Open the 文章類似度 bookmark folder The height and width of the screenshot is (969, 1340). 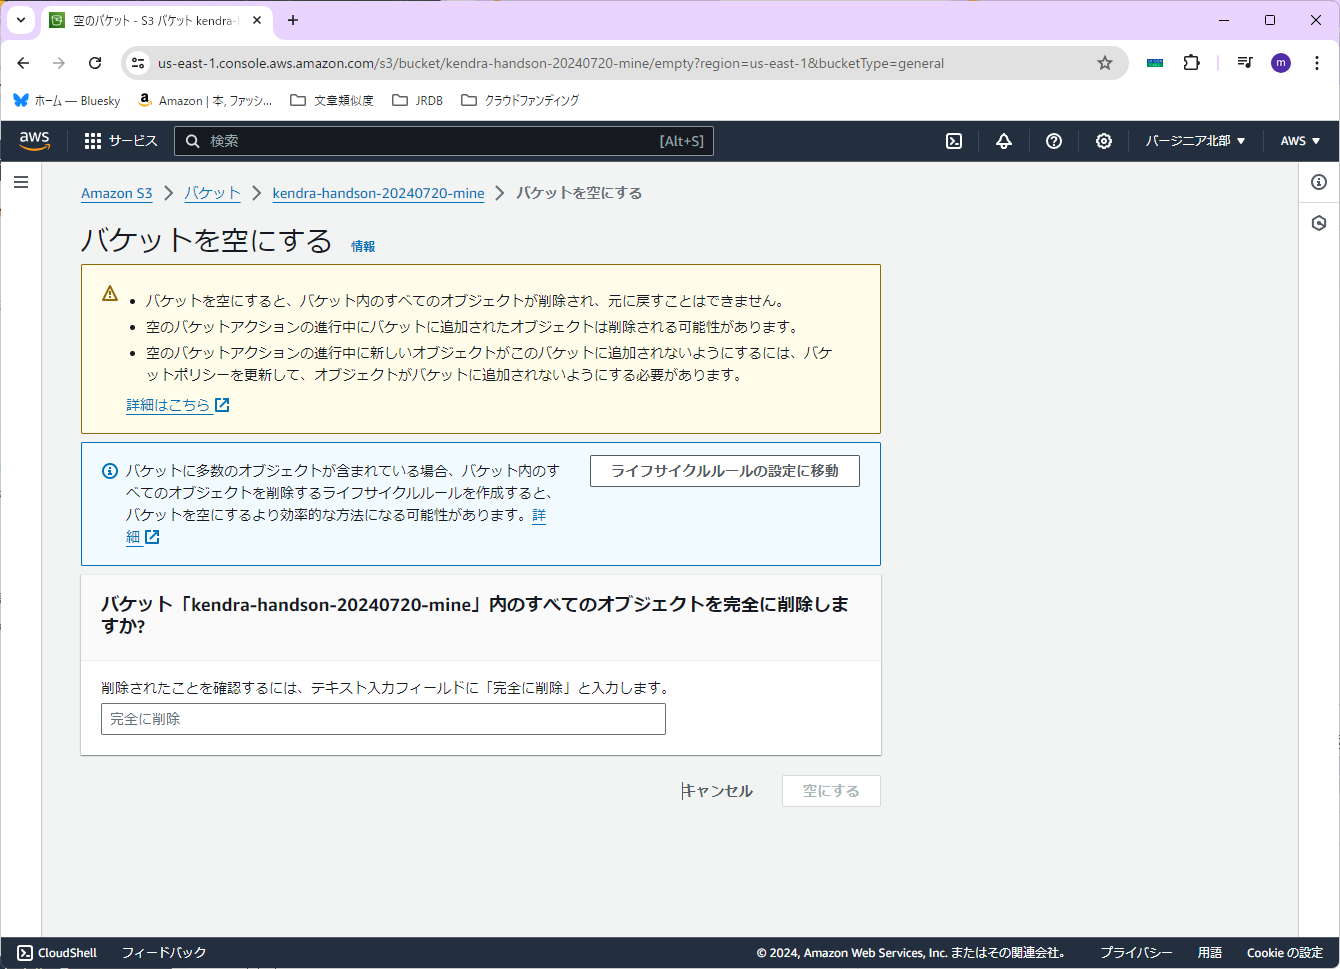(332, 100)
